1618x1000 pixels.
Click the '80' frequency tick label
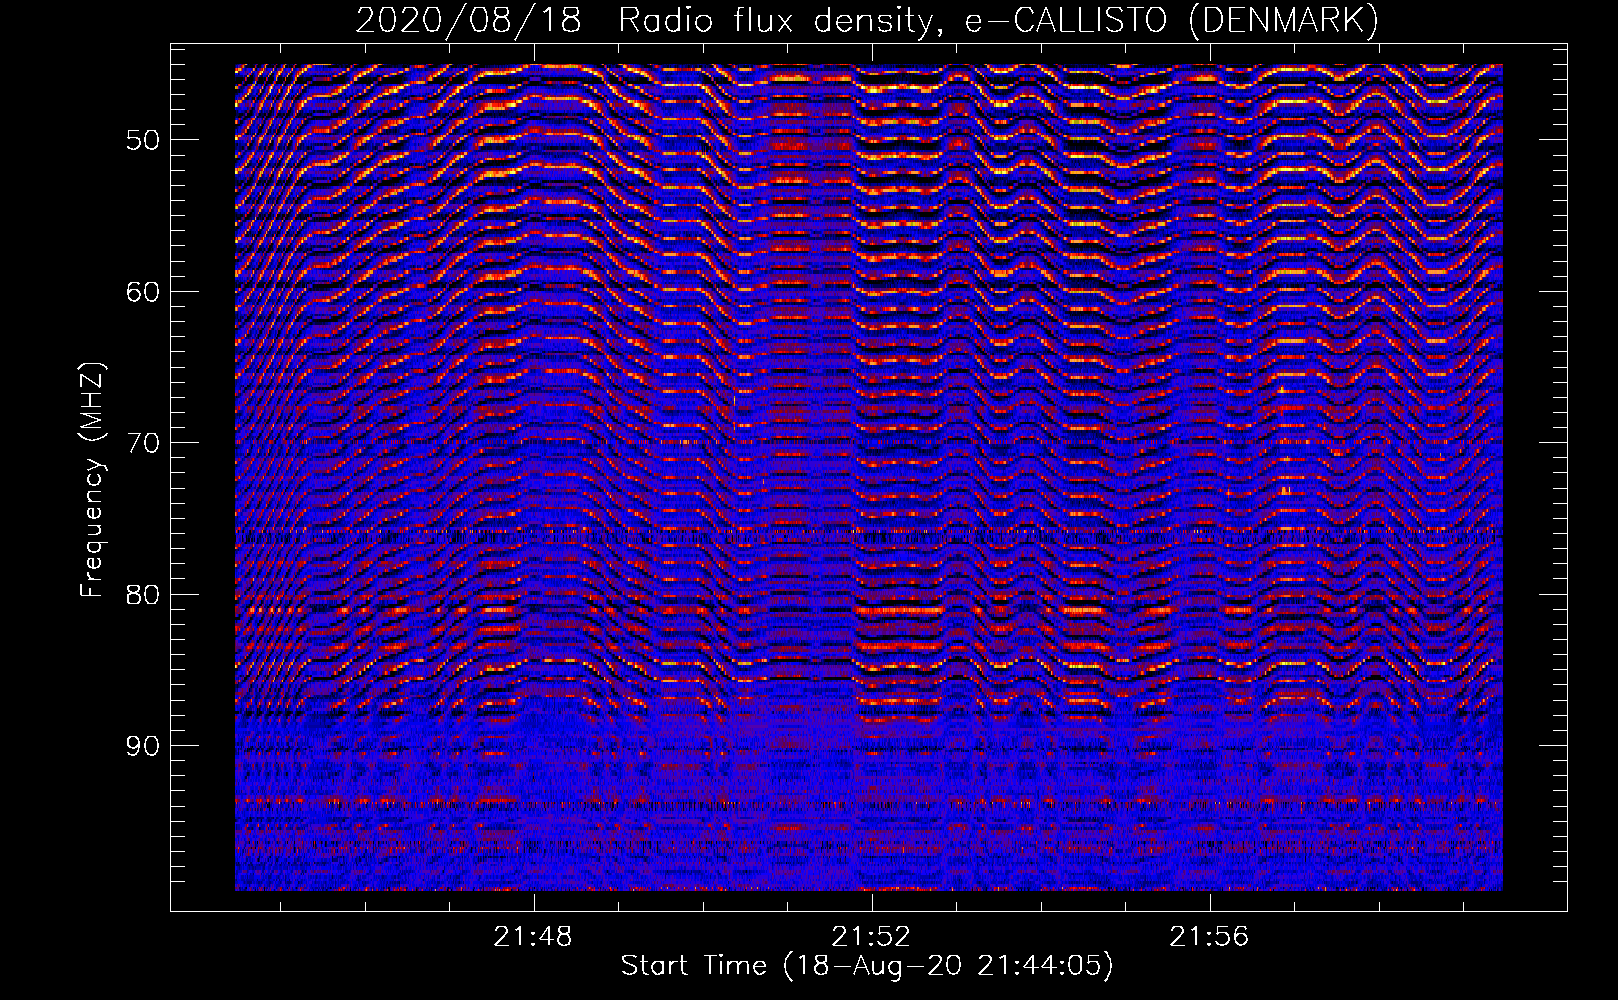pos(142,595)
